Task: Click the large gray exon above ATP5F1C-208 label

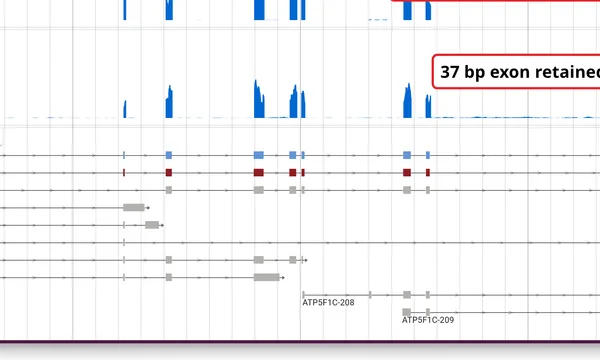Action: [407, 295]
